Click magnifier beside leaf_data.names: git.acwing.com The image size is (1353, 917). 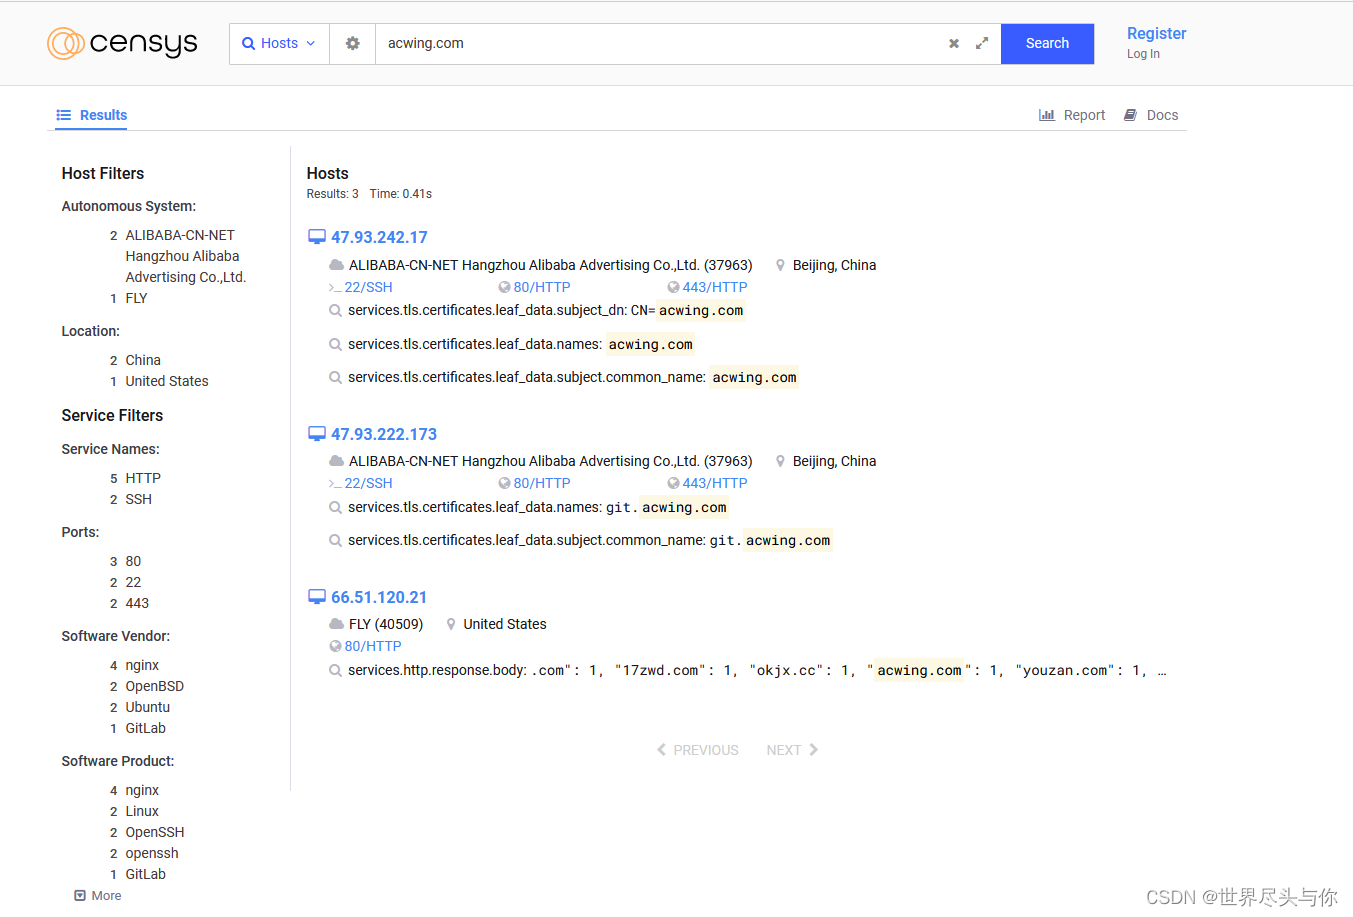(336, 507)
